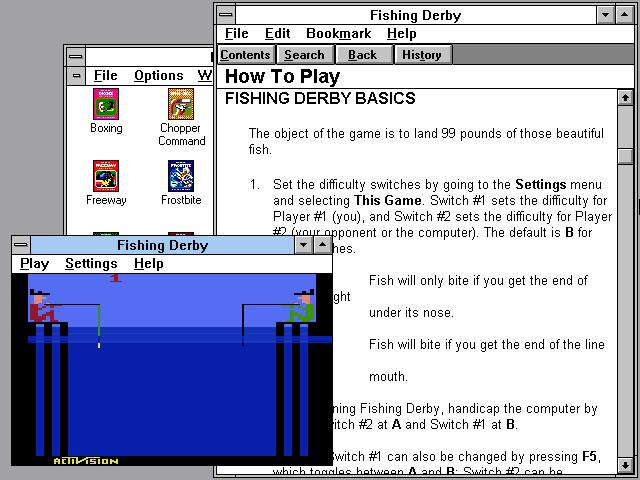Maximize the Fishing Derby game window
This screenshot has height=480, width=640.
[x=322, y=245]
